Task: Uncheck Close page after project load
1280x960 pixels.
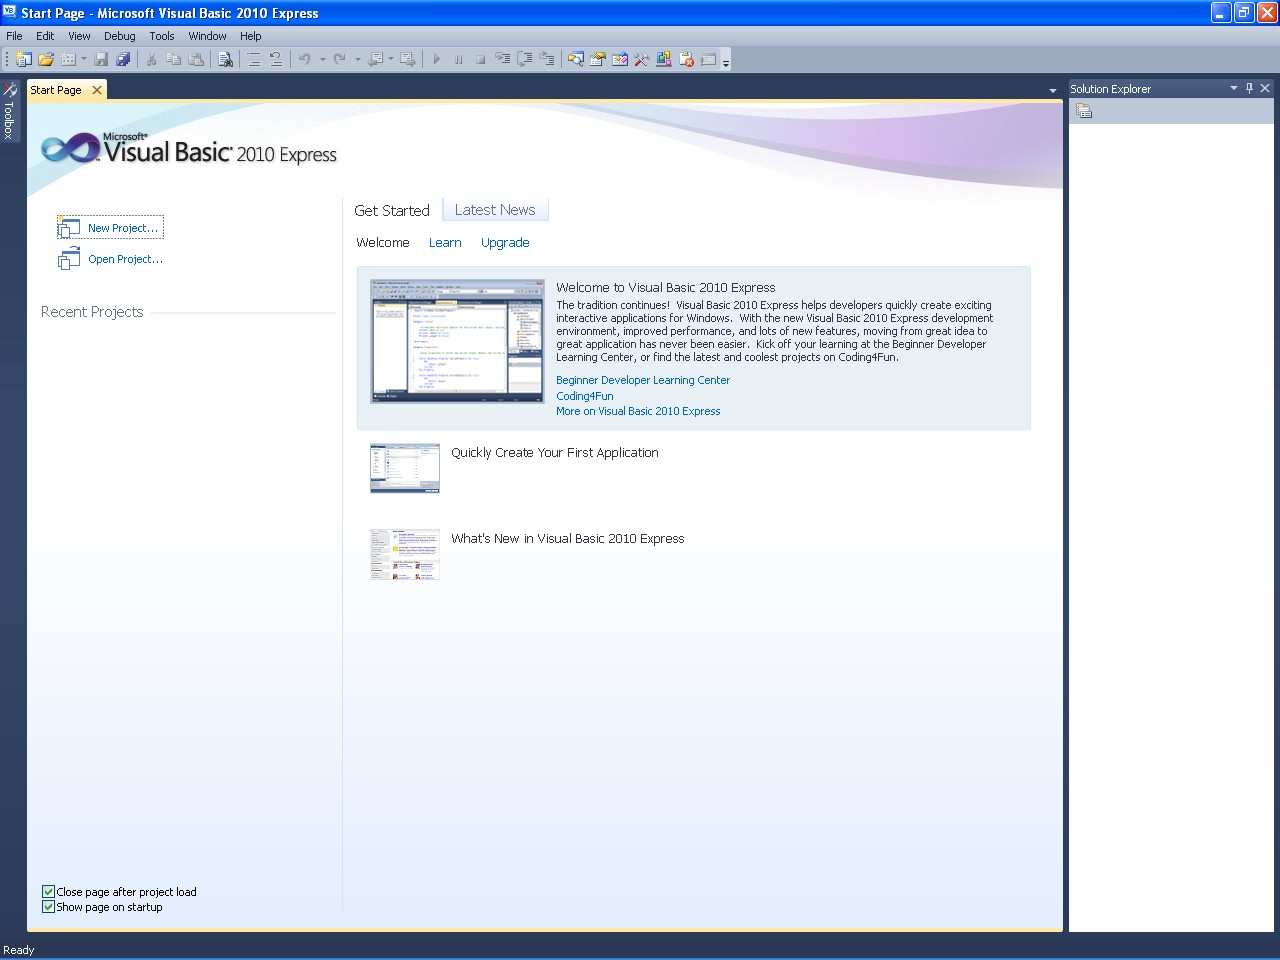Action: [48, 891]
